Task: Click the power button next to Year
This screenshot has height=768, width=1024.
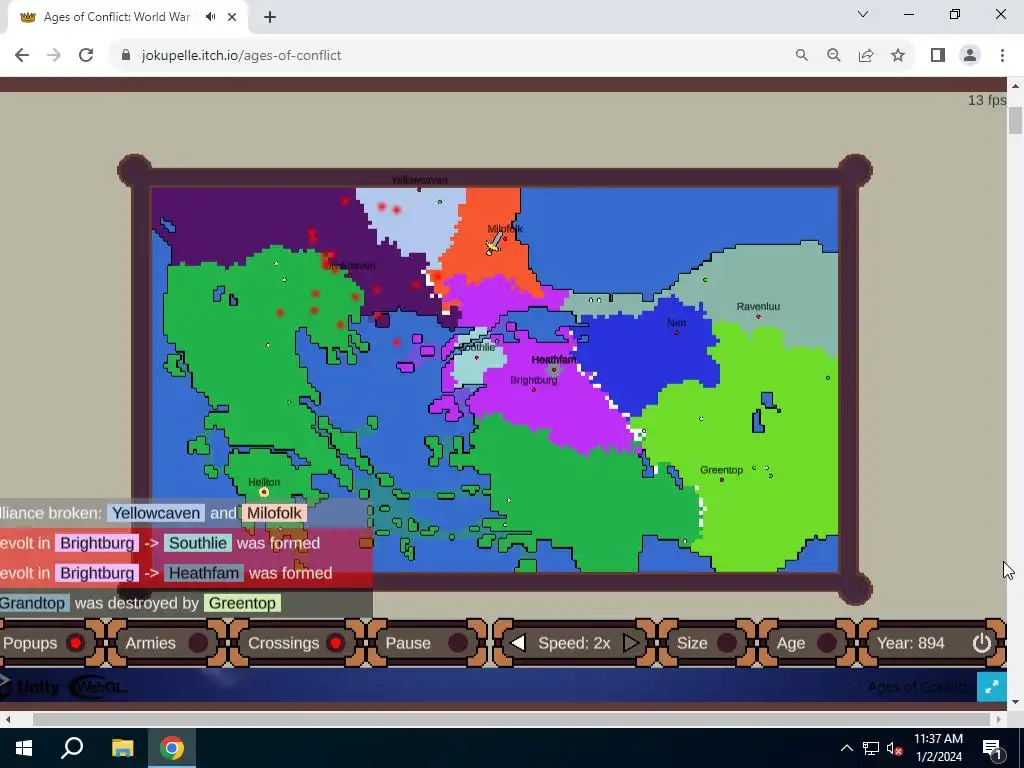Action: tap(982, 643)
